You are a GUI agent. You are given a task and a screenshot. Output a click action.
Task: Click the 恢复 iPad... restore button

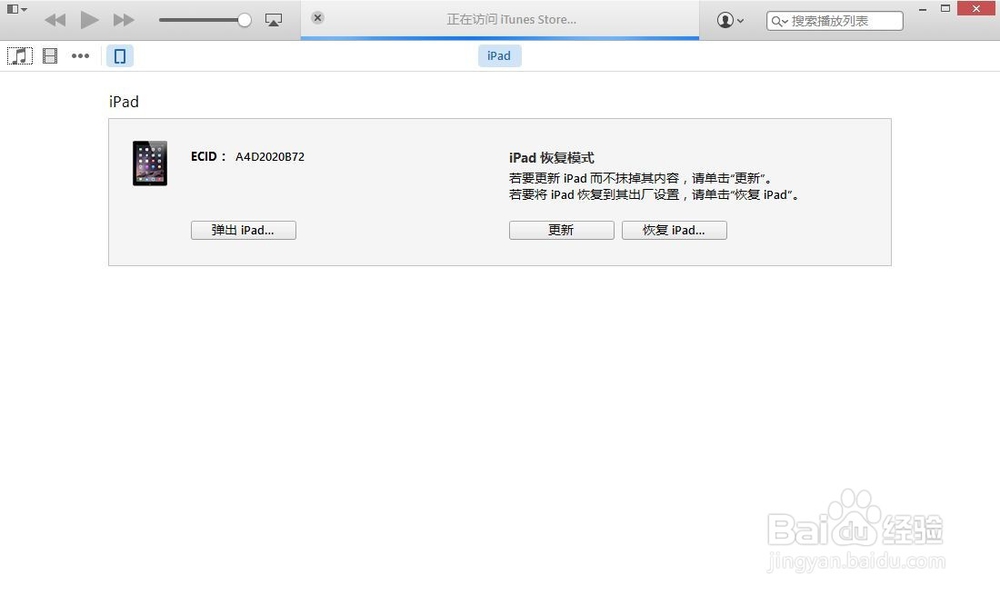tap(674, 230)
